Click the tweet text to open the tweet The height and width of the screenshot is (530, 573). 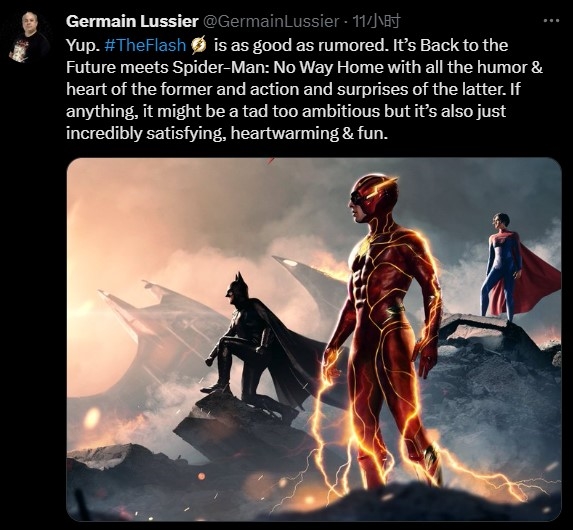[x=304, y=89]
